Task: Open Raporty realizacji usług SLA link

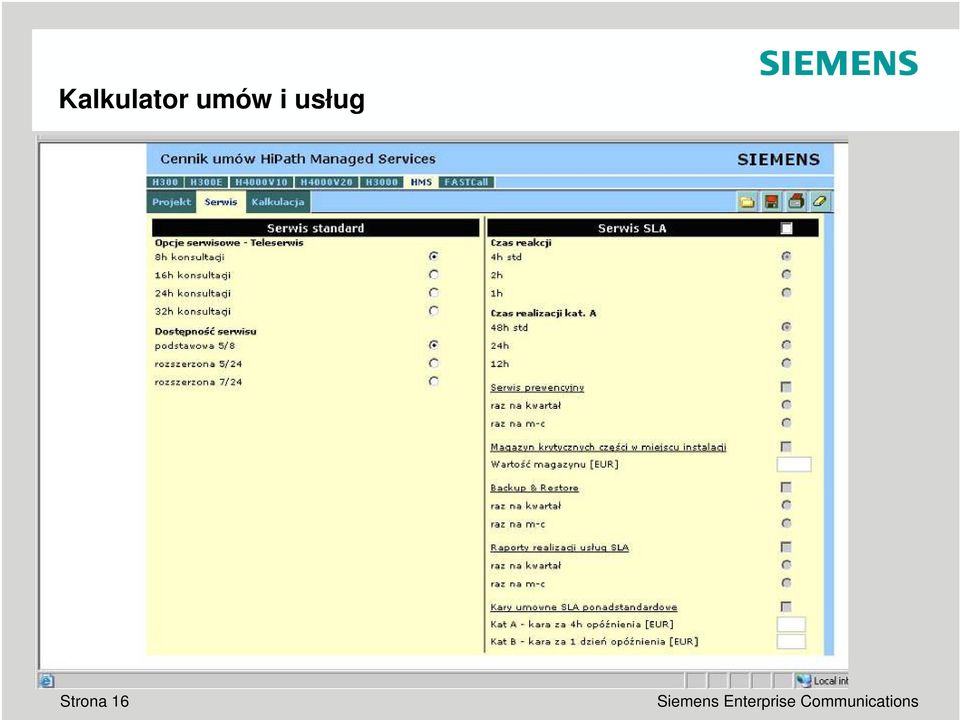Action: [x=560, y=547]
